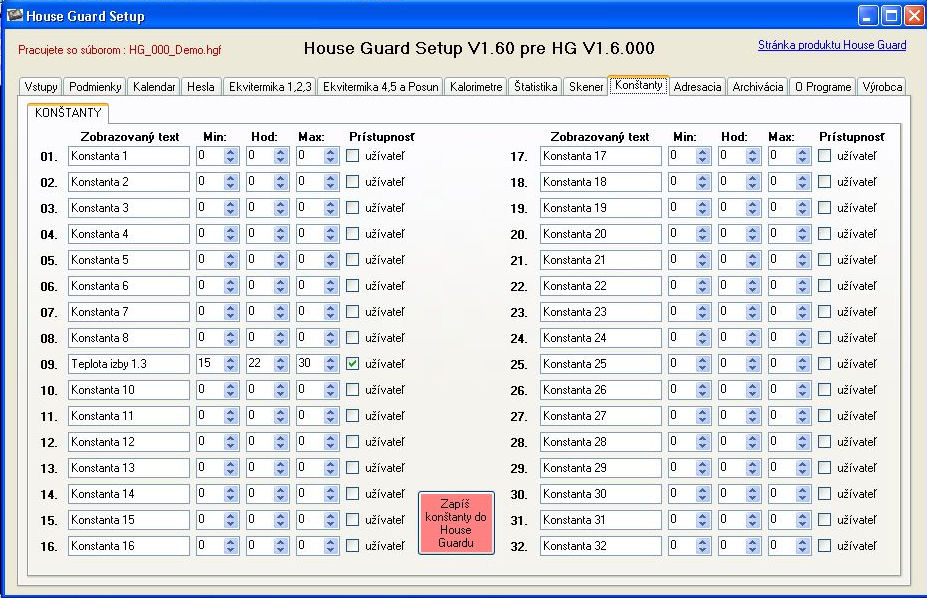Viewport: 927px width, 598px height.
Task: Increase Hod value for Teplota izby 1.3
Action: (281, 360)
